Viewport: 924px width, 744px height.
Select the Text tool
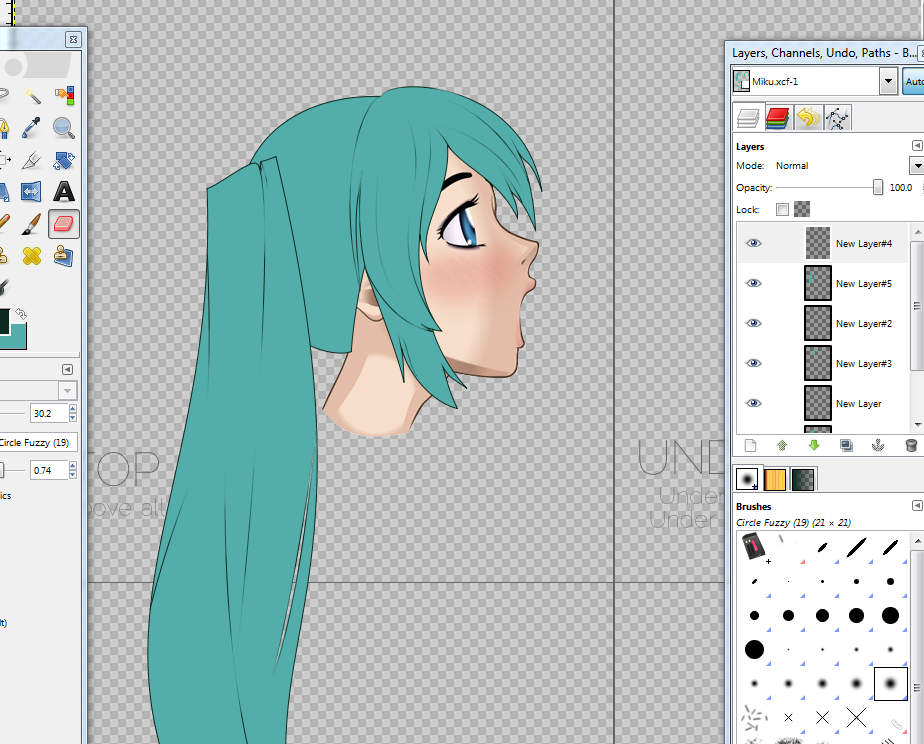(x=64, y=191)
